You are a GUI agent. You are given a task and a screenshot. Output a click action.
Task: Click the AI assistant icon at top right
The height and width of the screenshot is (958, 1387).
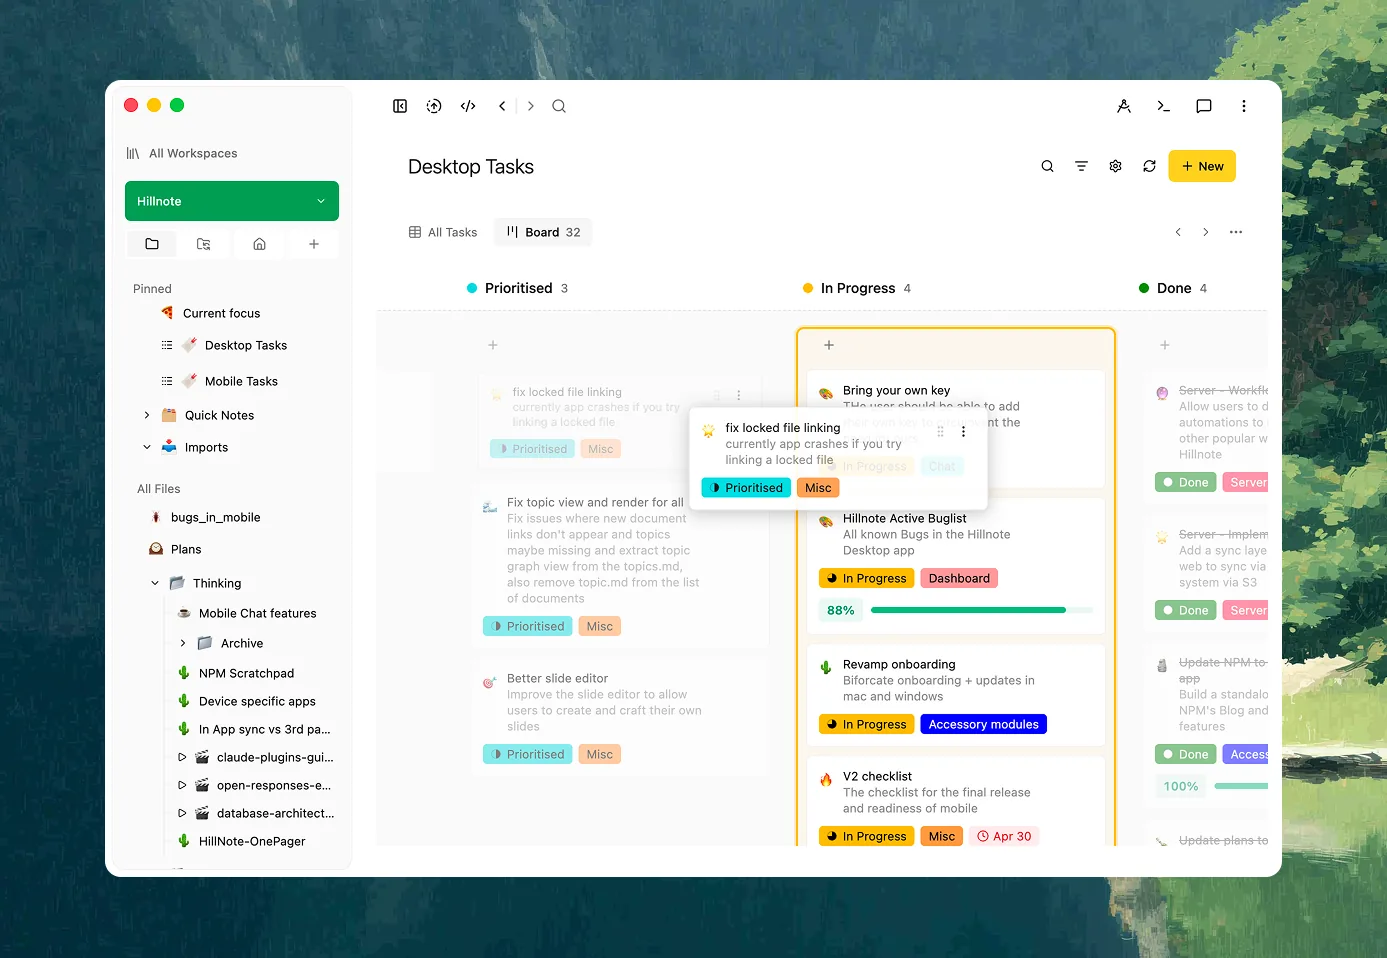1124,106
